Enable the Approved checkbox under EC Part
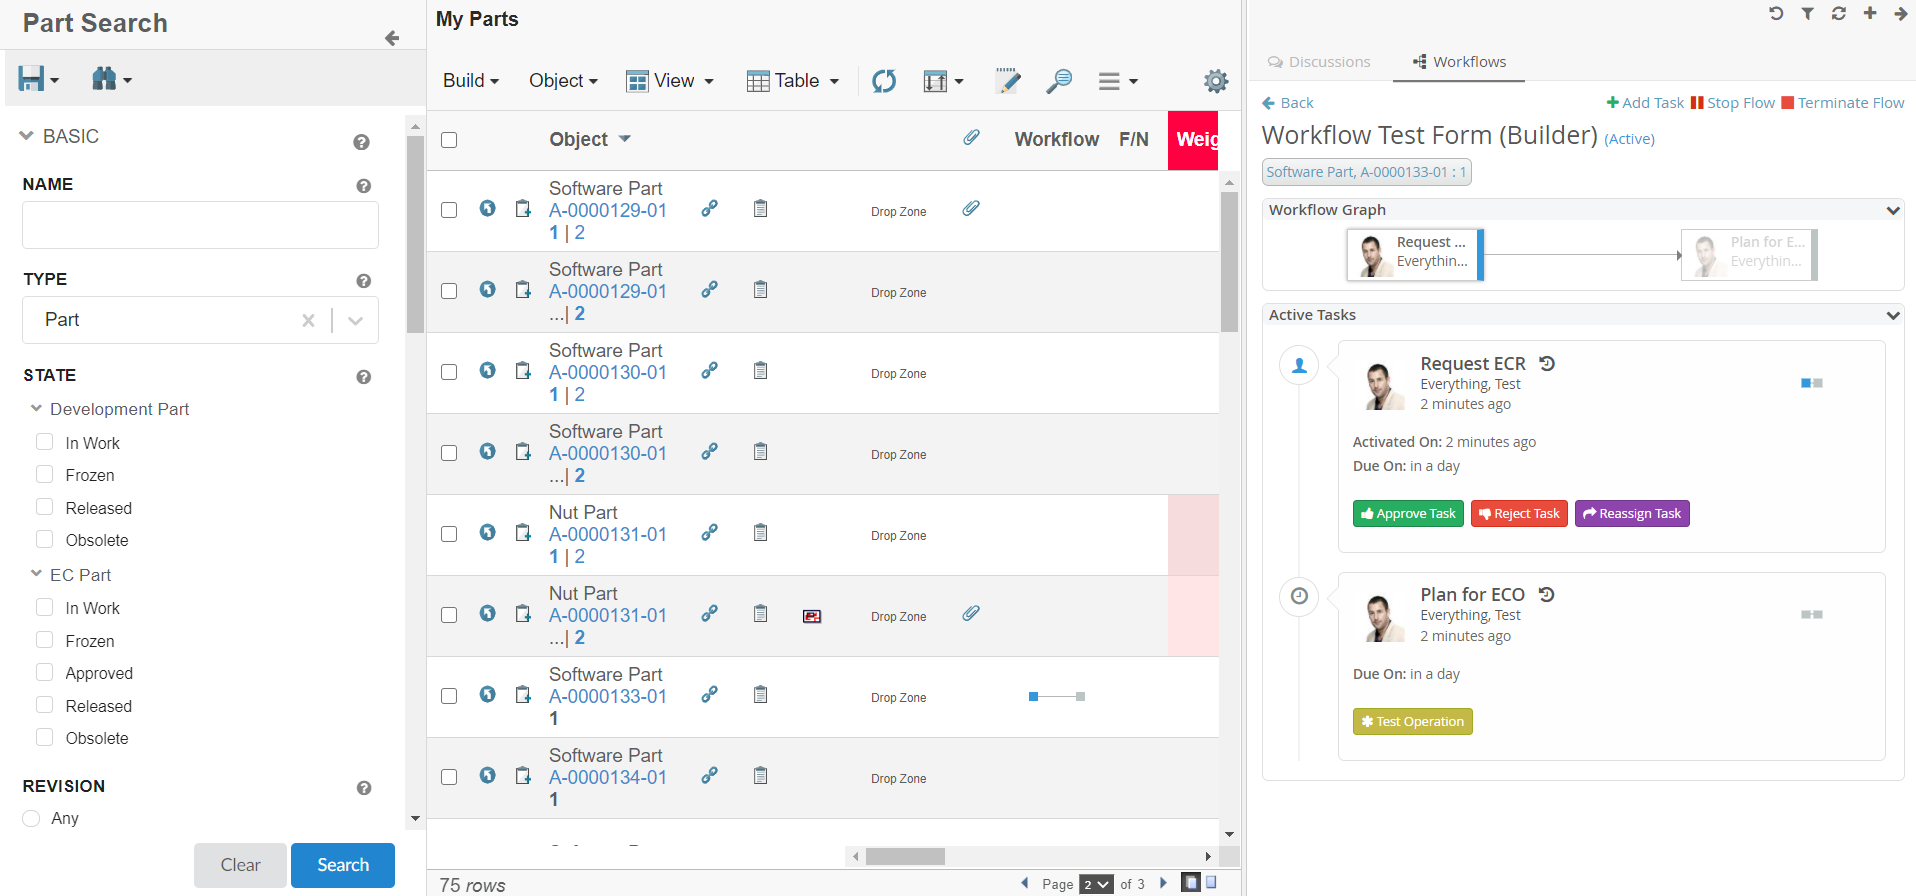Viewport: 1916px width, 896px height. pyautogui.click(x=45, y=673)
